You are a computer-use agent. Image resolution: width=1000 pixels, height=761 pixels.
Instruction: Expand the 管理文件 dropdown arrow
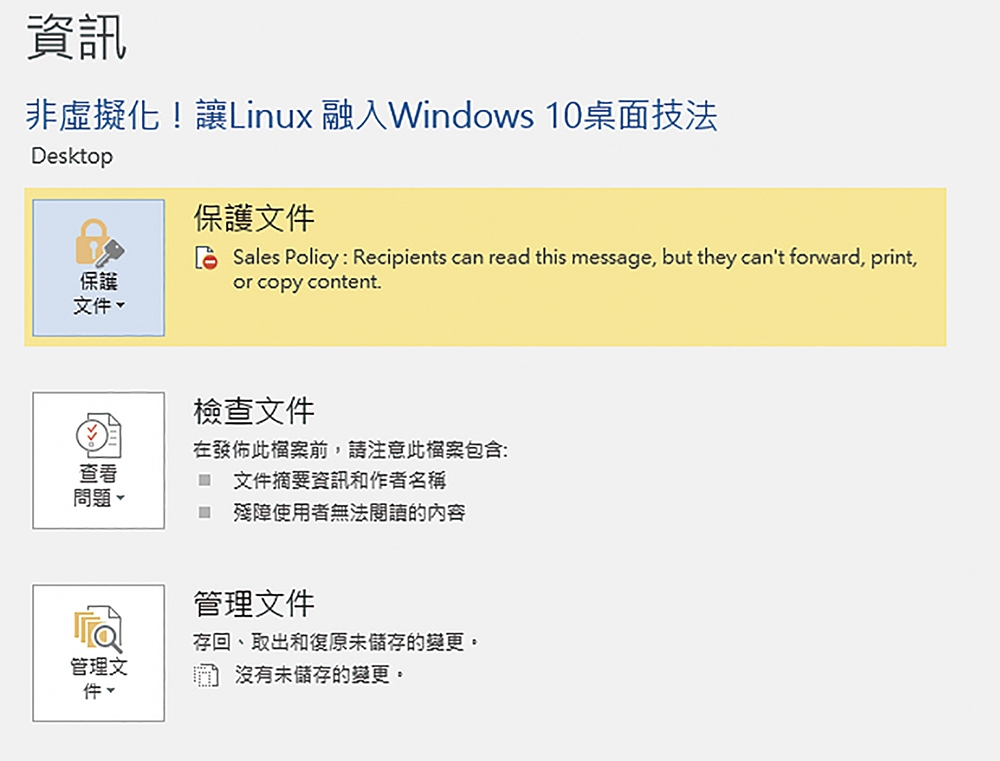coord(110,691)
